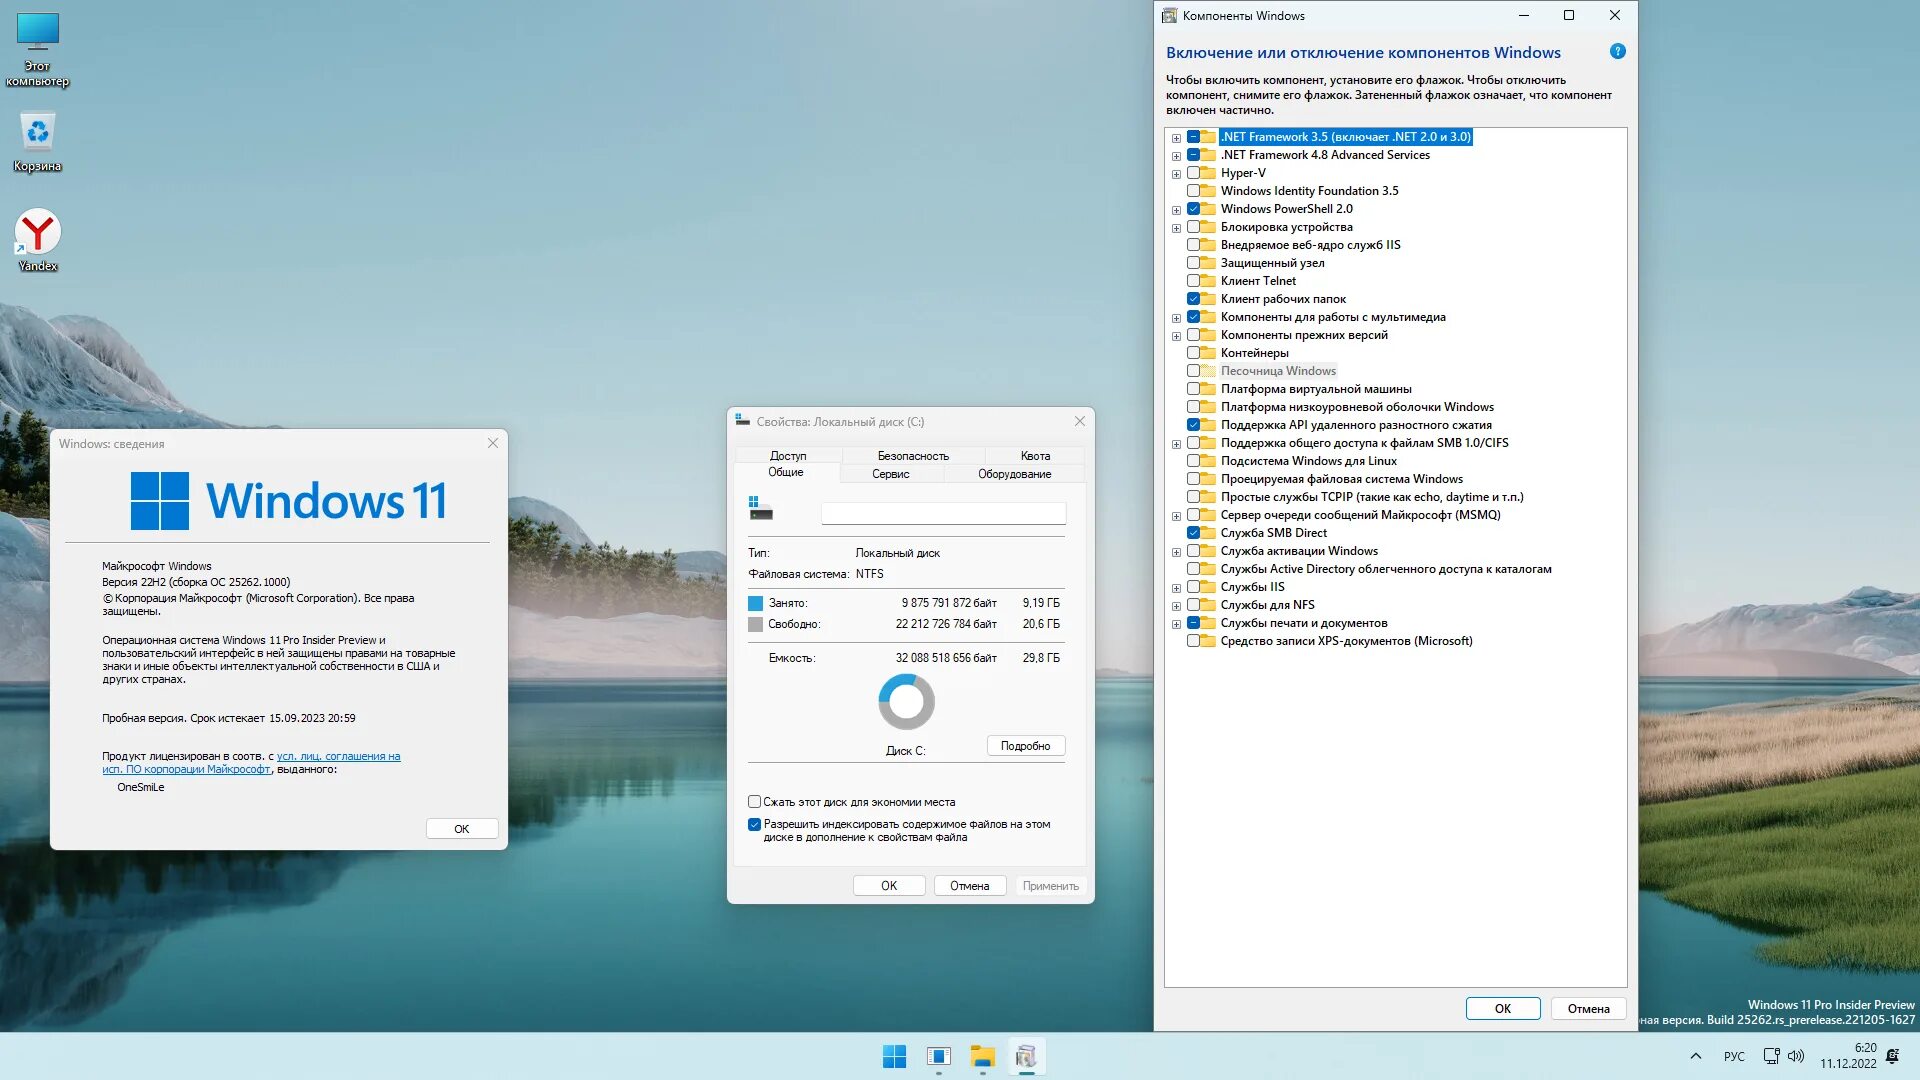The image size is (1920, 1080).
Task: Switch to the Безопасность tab
Action: tap(911, 456)
